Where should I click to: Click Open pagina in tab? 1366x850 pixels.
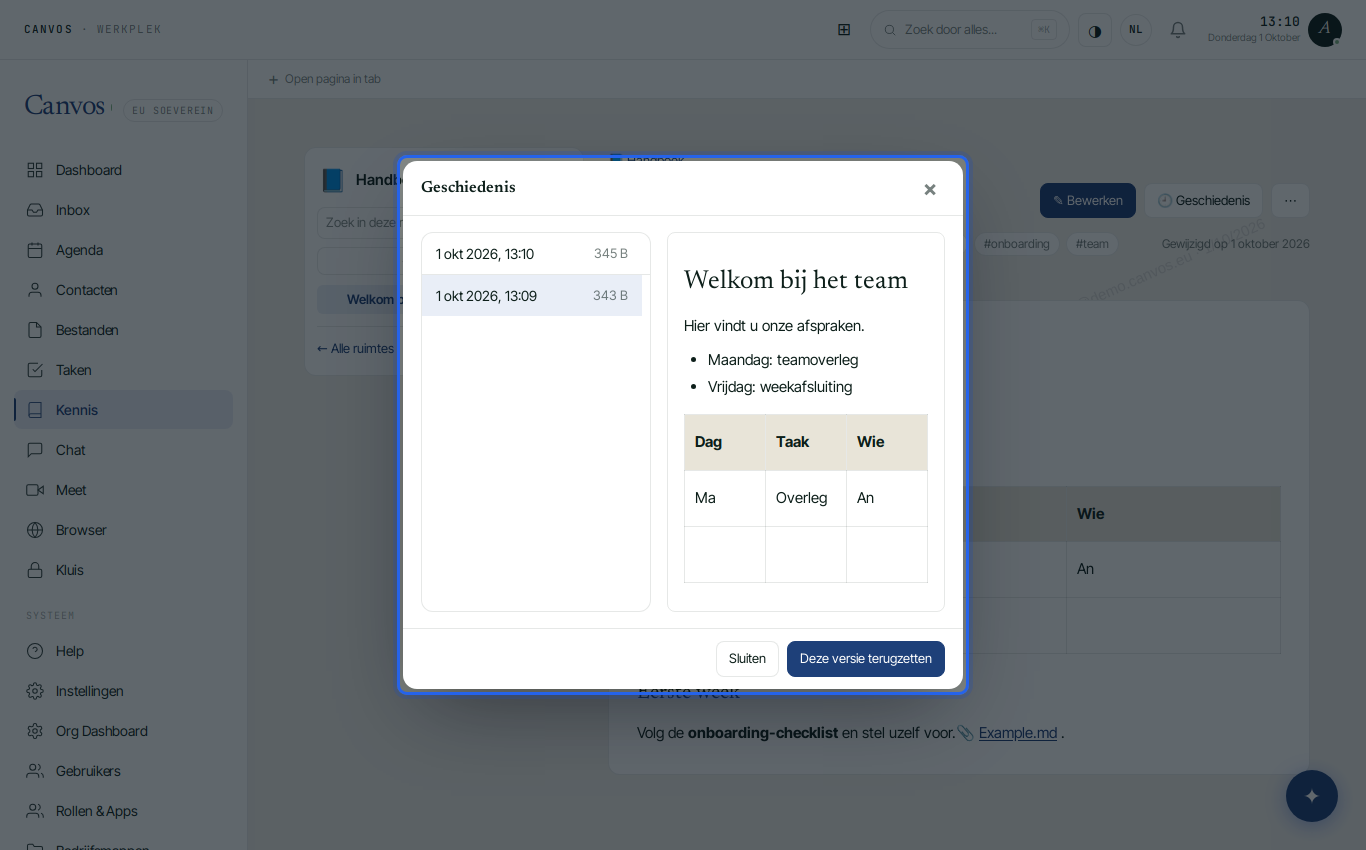(x=324, y=79)
